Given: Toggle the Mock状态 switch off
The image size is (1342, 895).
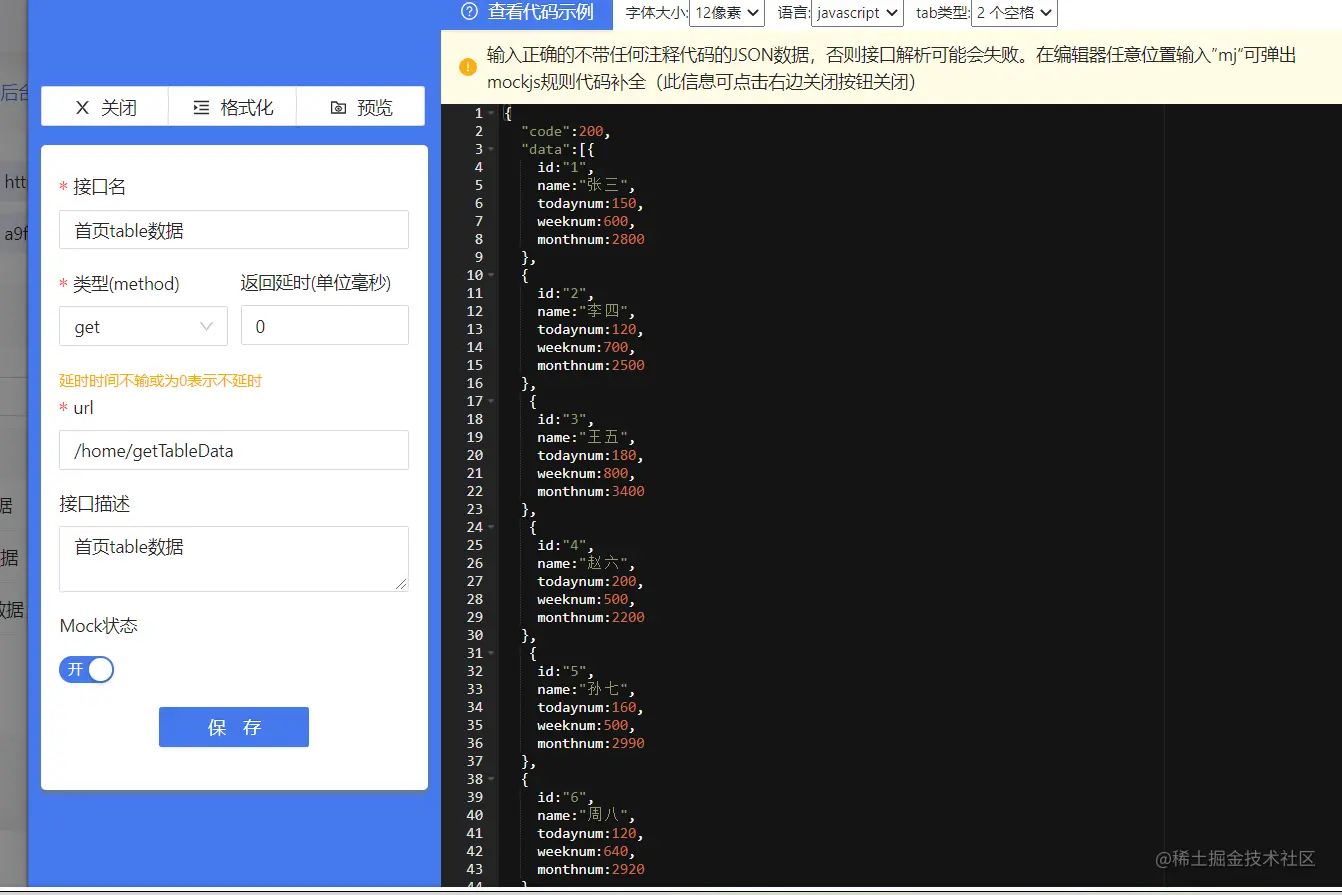Looking at the screenshot, I should click(x=87, y=669).
